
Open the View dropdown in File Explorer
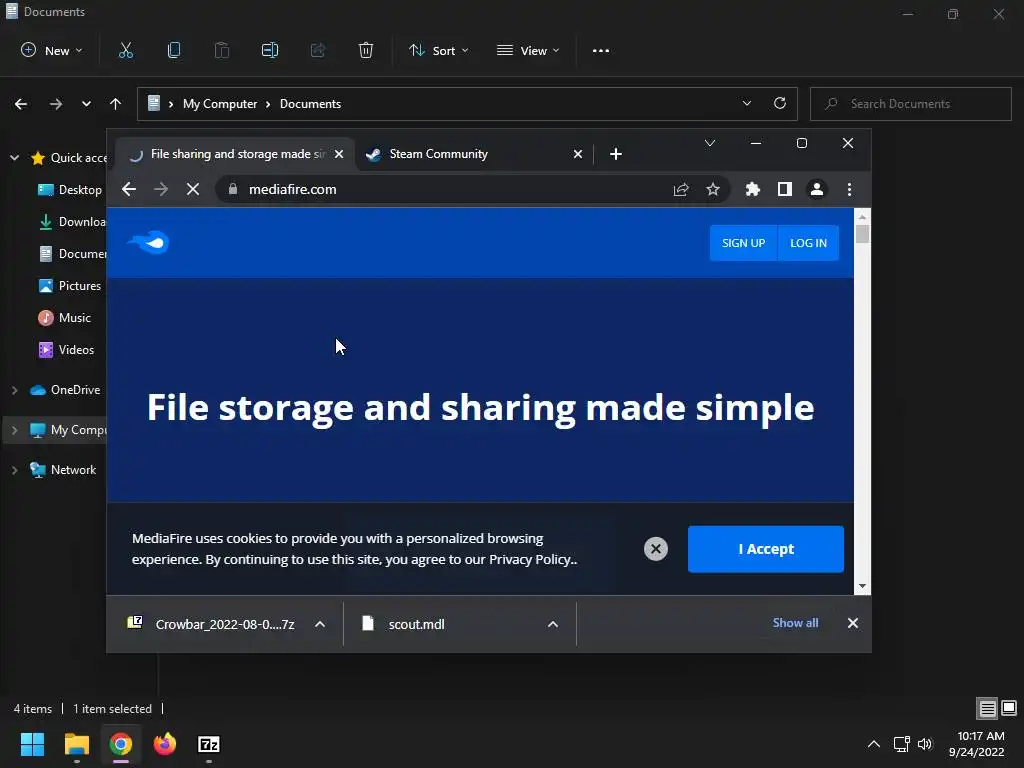pyautogui.click(x=528, y=50)
